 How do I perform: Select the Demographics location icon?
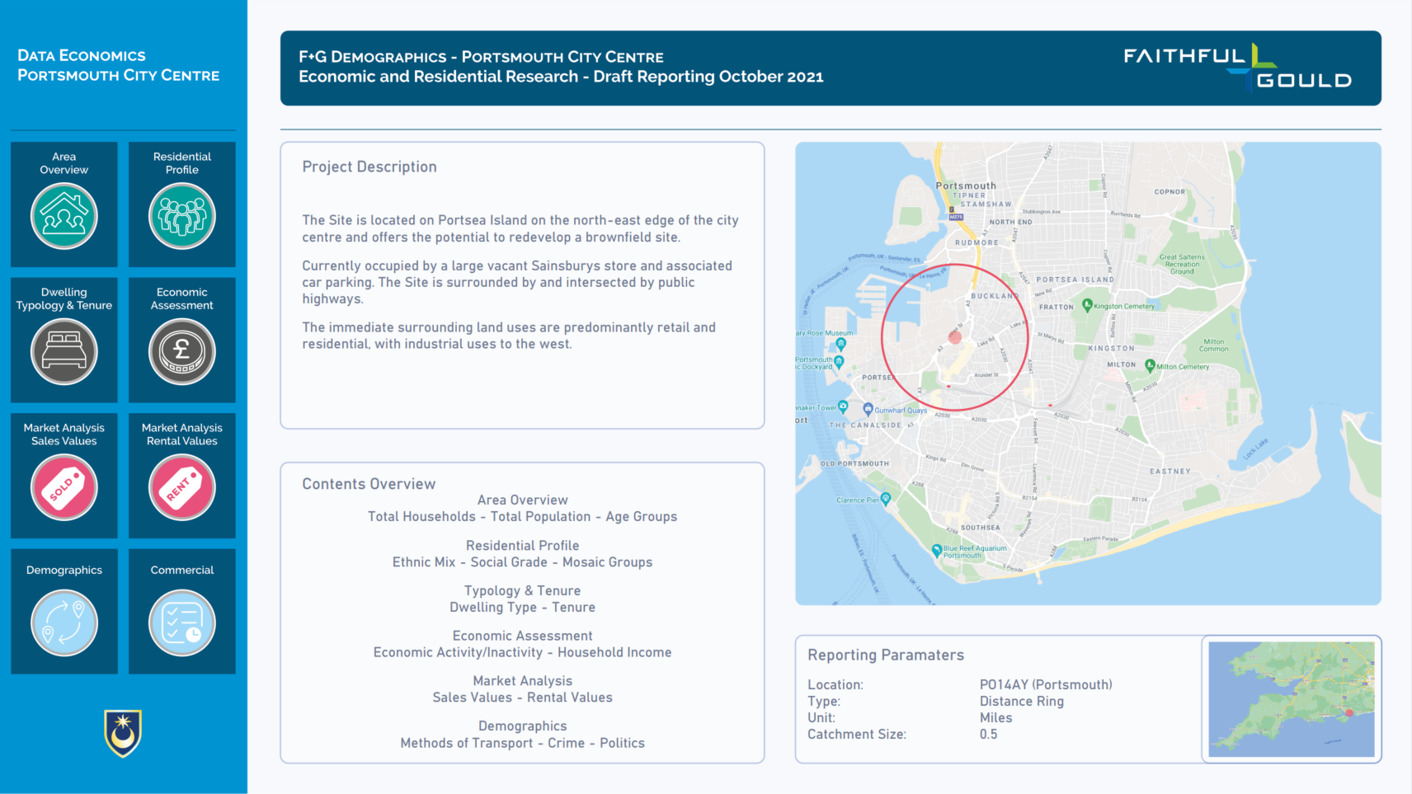click(64, 622)
